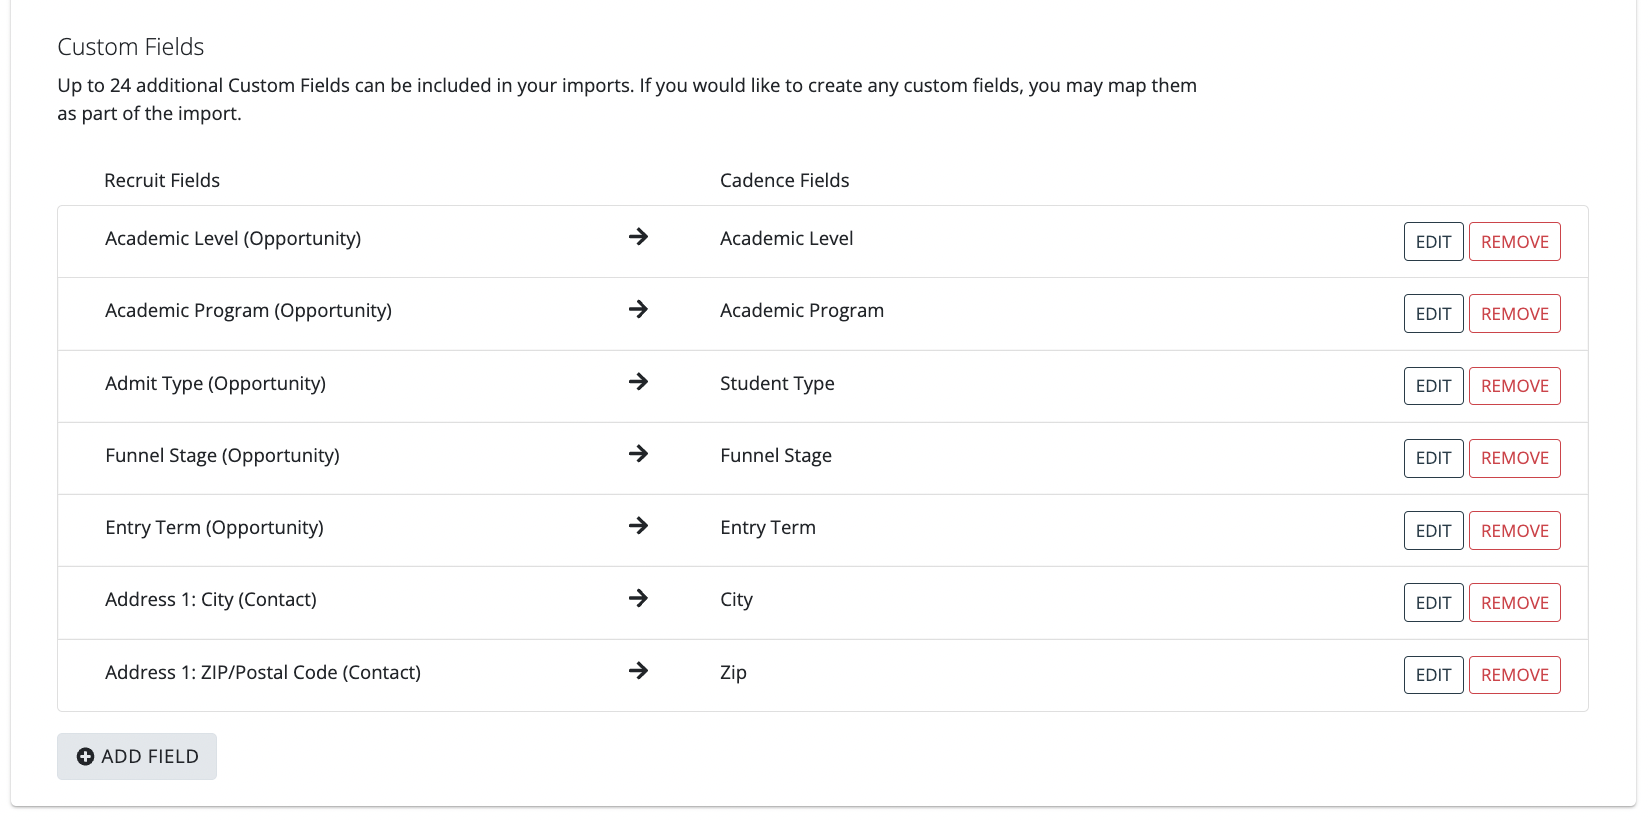
Task: Click the arrow icon in ZIP/Postal Code row
Action: coord(638,671)
